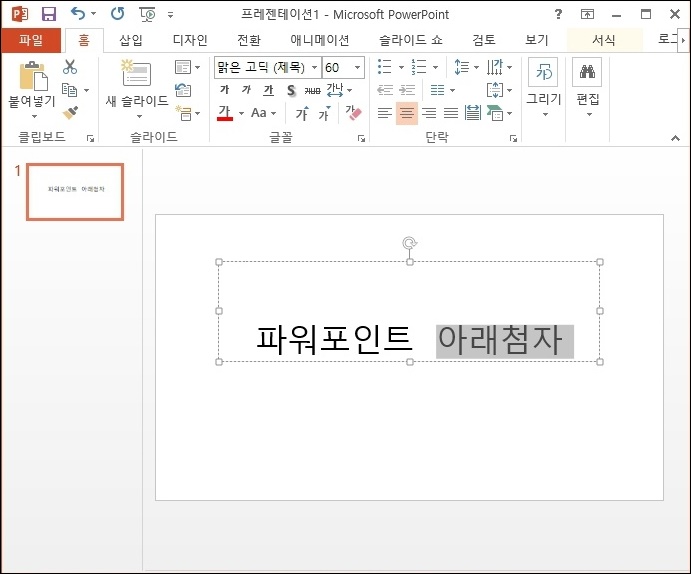The height and width of the screenshot is (574, 691).
Task: Reset slide layout icon
Action: click(183, 90)
